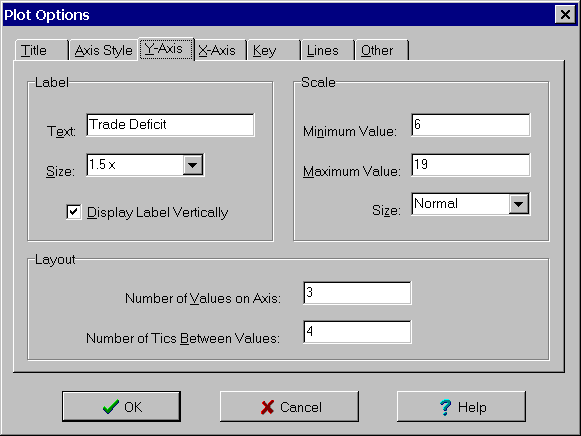
Task: Click the Cancel button
Action: pos(289,406)
